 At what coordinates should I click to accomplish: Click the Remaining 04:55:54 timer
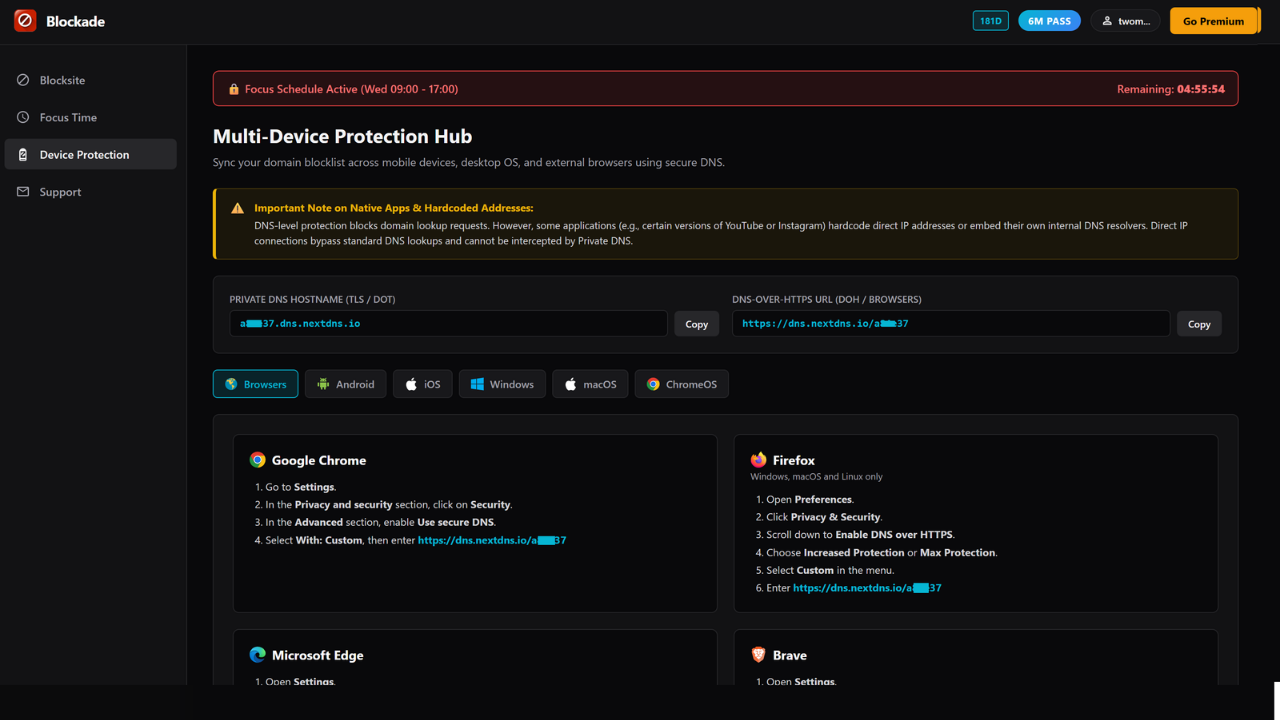tap(1171, 89)
